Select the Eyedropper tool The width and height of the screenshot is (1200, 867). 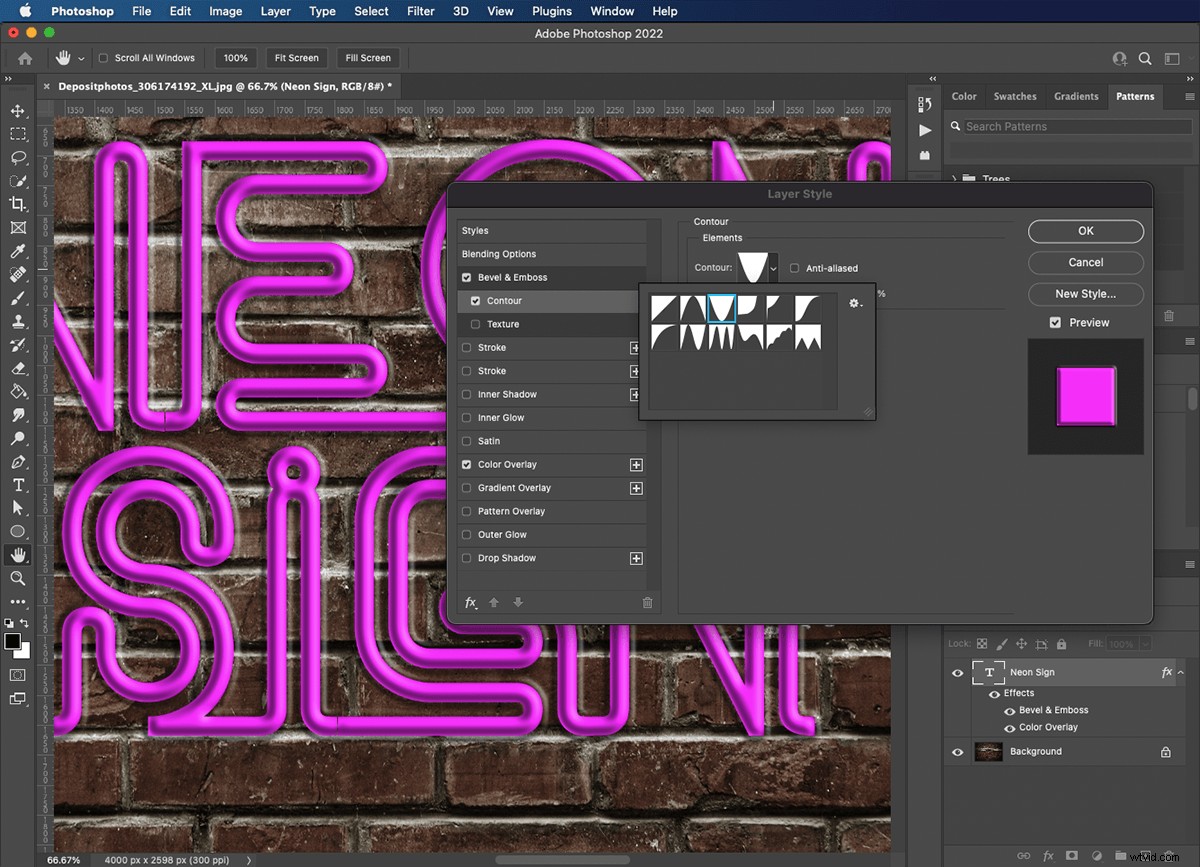click(17, 251)
